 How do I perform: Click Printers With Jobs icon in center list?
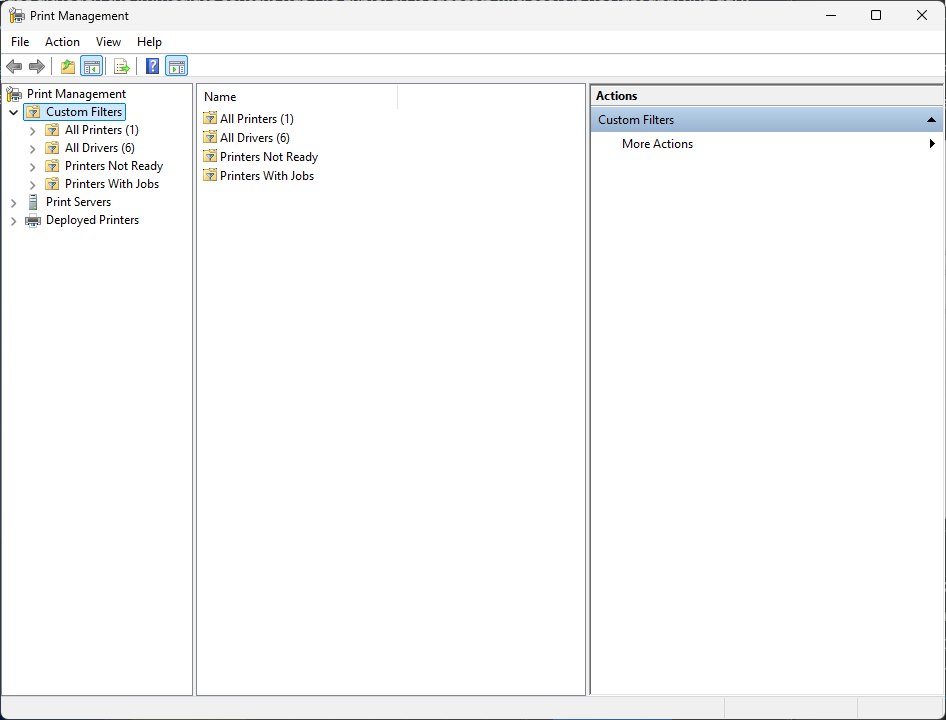[x=210, y=176]
